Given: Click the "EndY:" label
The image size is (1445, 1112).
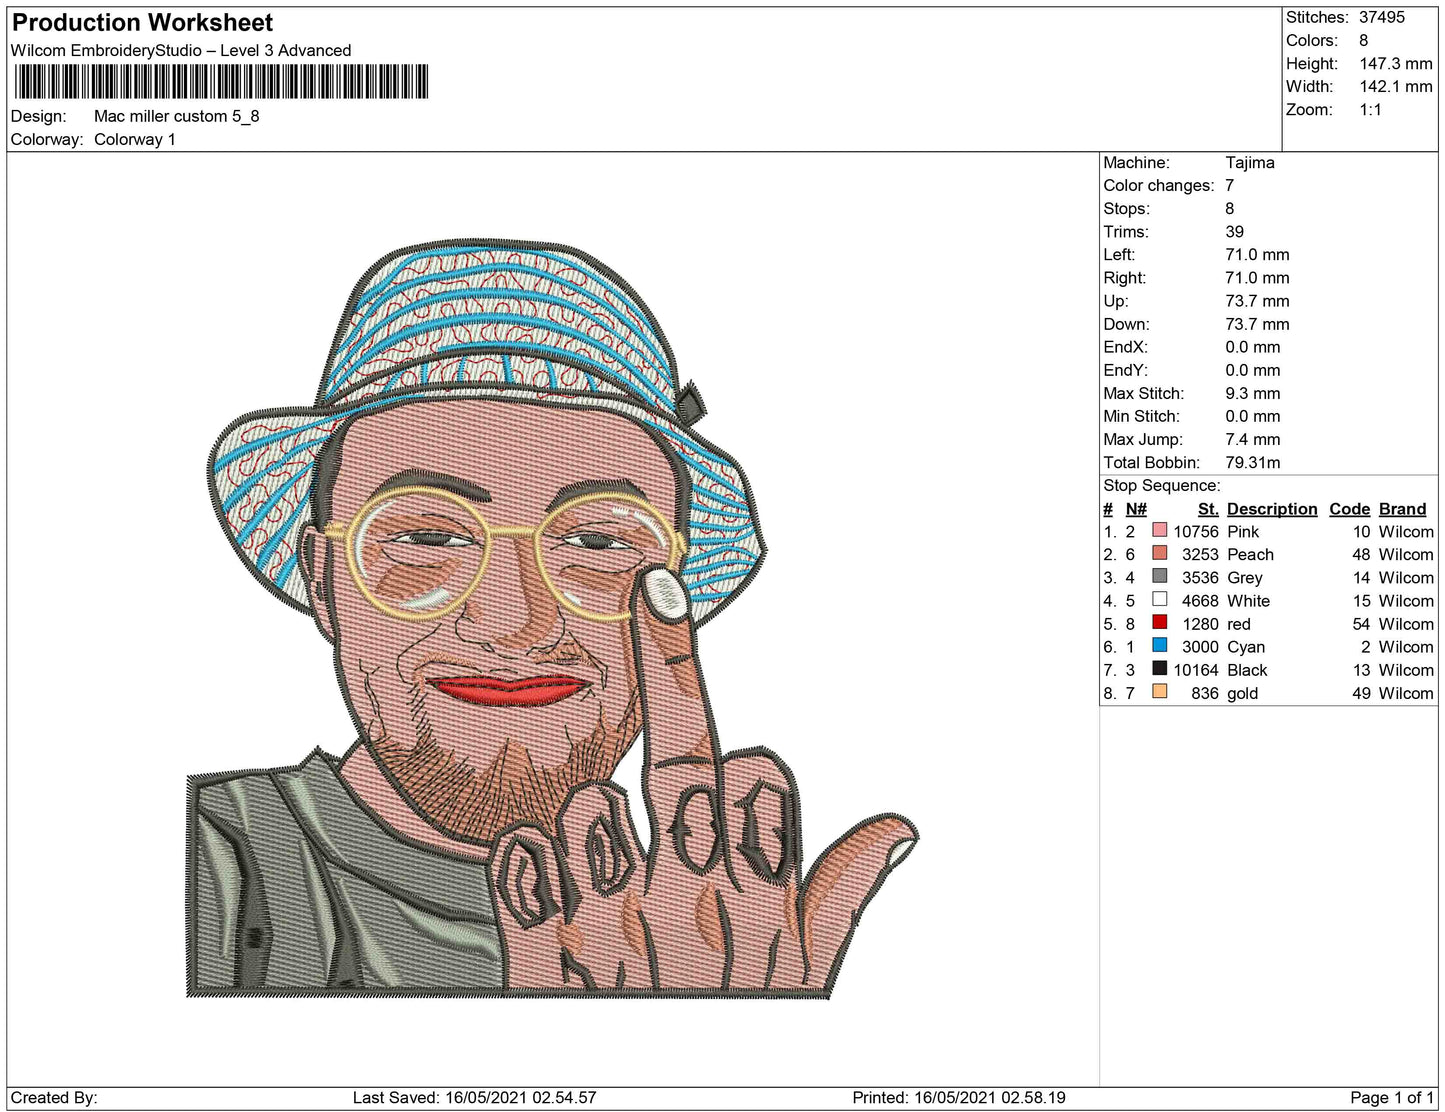Looking at the screenshot, I should pos(1126,370).
